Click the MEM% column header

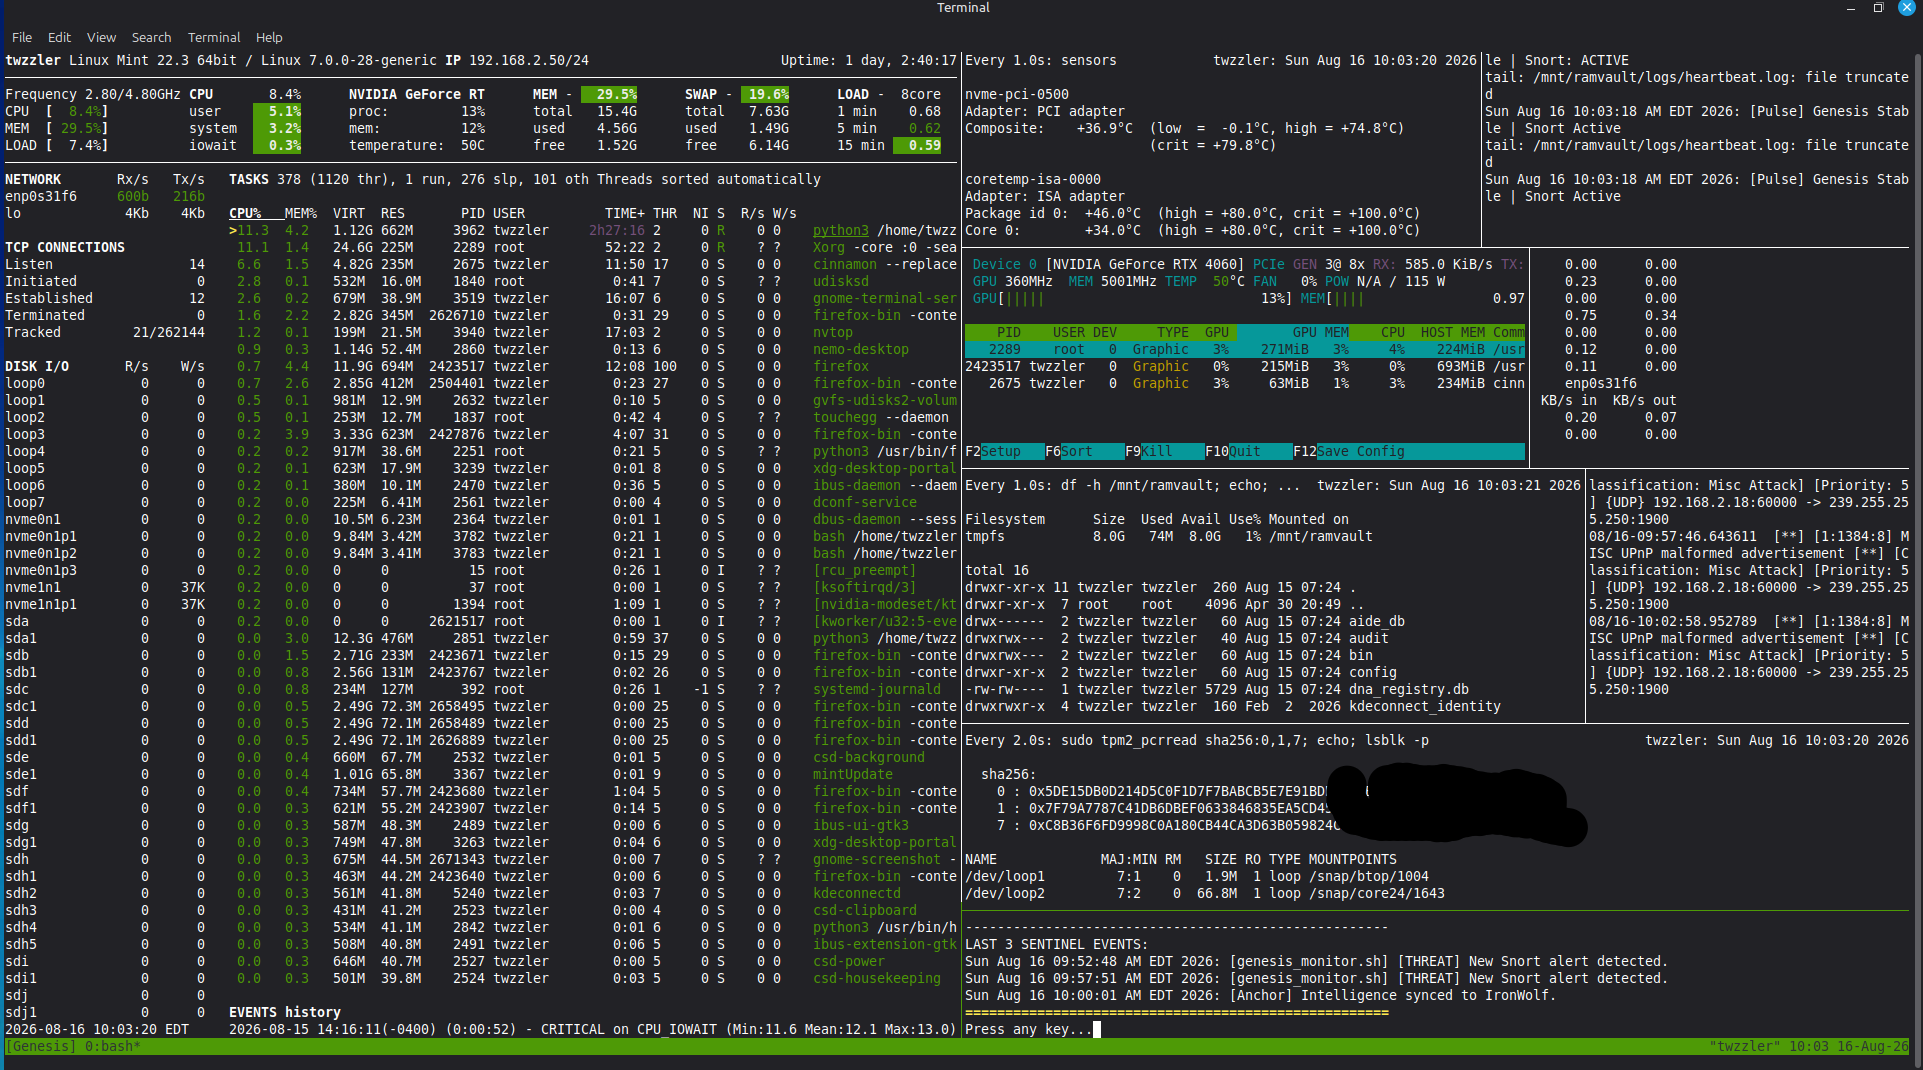(x=301, y=213)
